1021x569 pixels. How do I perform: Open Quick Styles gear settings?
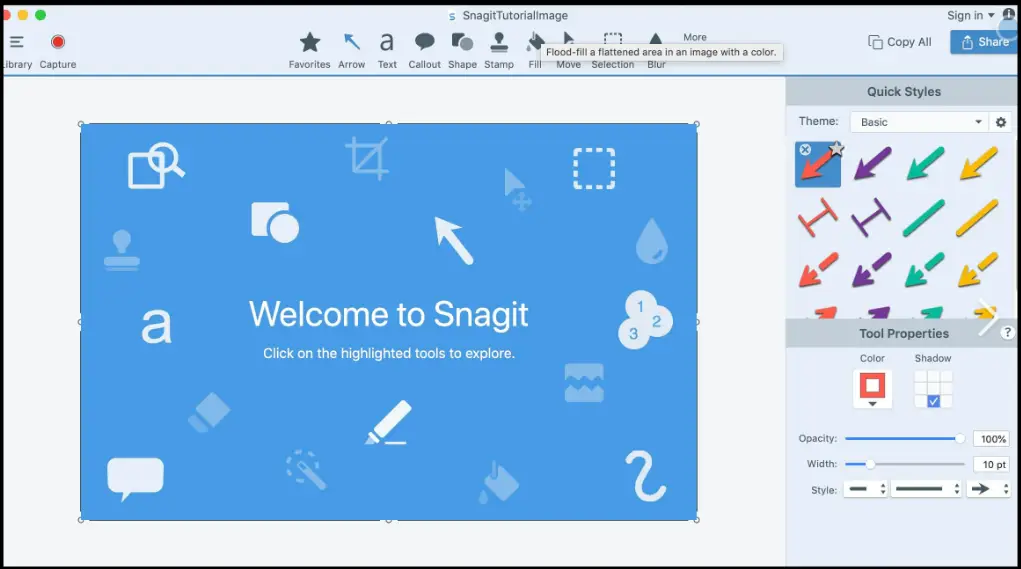(1001, 122)
